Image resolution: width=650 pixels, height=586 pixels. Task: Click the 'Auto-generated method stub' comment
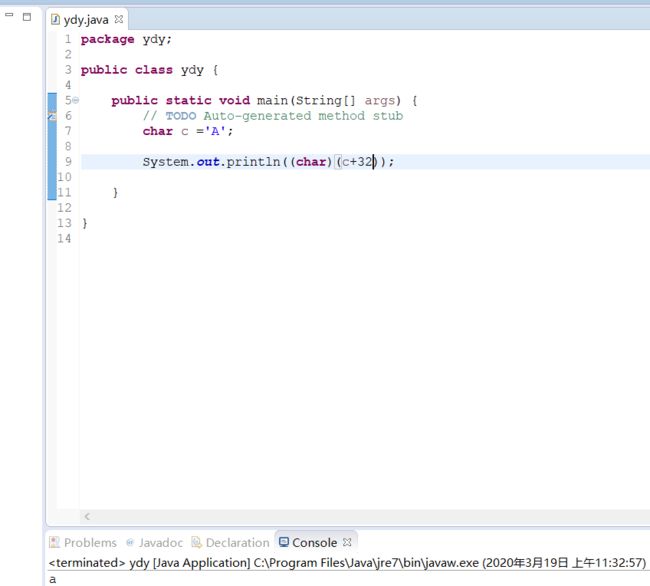(303, 116)
